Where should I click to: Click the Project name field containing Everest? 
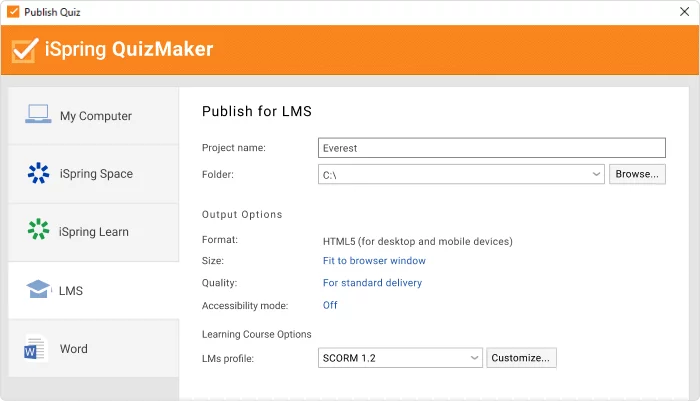[490, 148]
